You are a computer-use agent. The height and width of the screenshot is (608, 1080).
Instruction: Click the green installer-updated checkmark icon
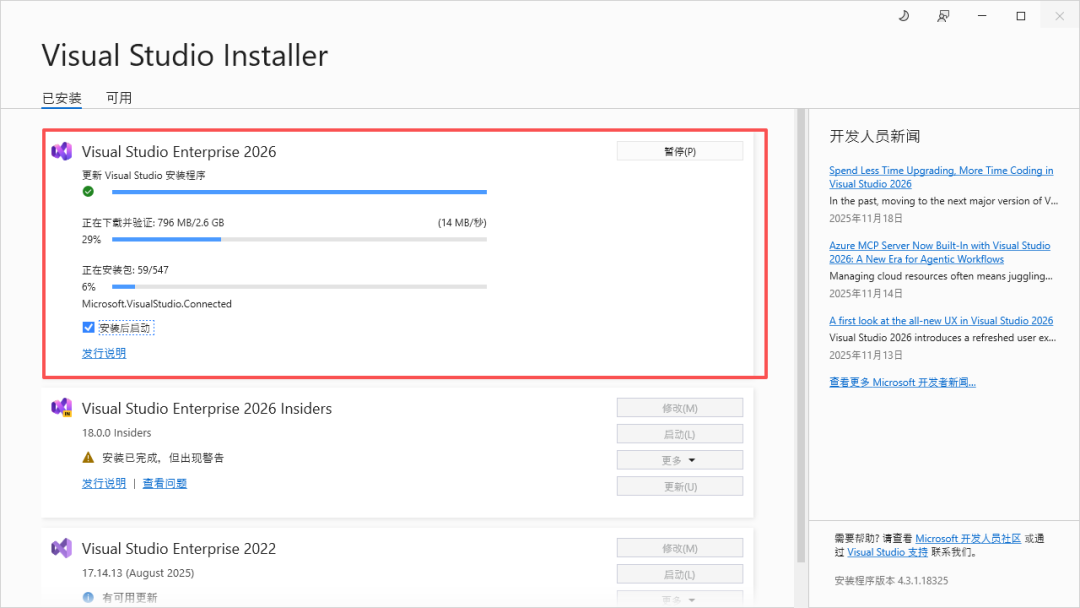coord(88,191)
